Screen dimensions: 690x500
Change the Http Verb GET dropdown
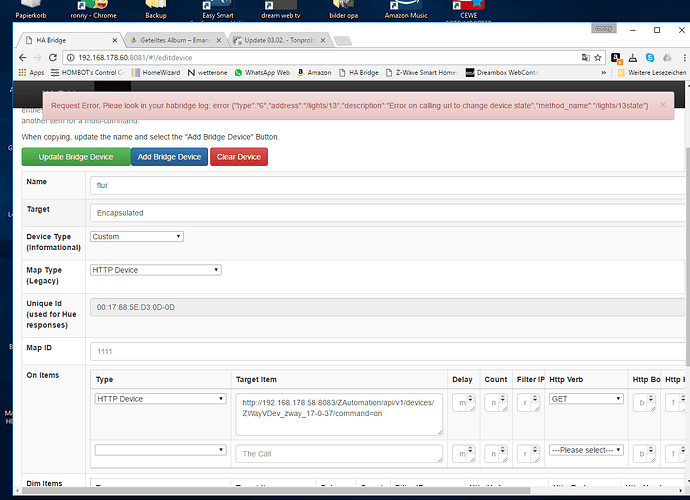[586, 399]
